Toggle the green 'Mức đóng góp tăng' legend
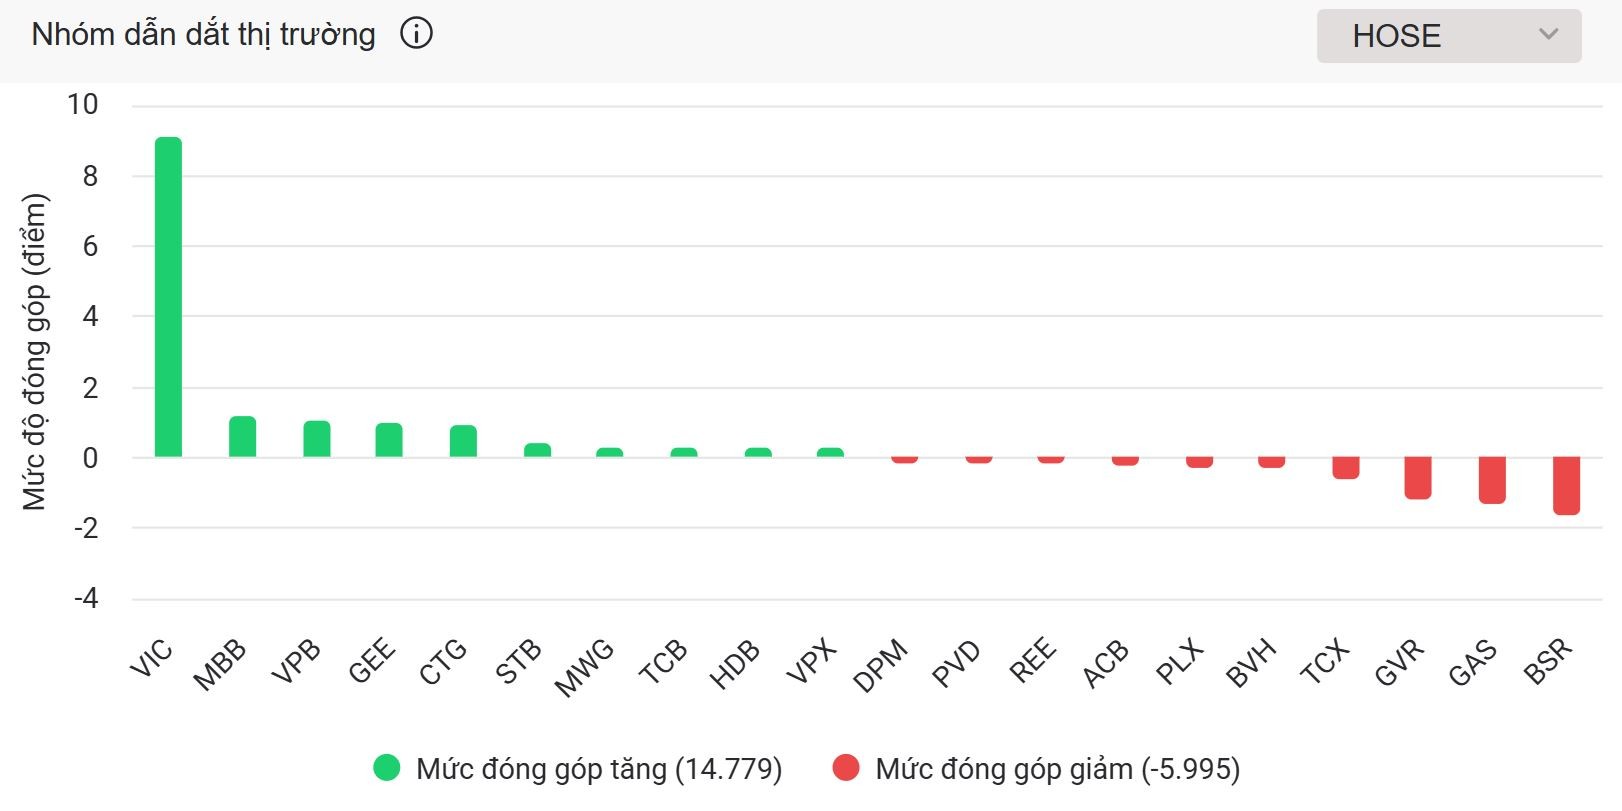The width and height of the screenshot is (1622, 811). tap(598, 768)
